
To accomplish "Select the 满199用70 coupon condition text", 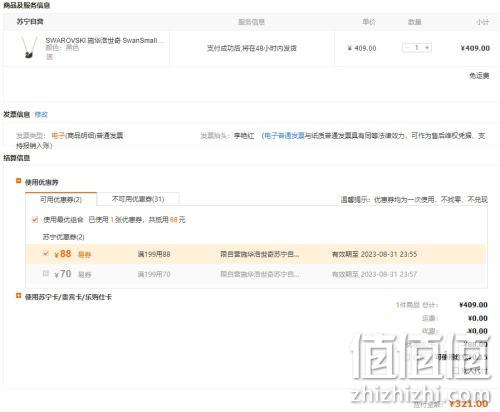I will [154, 274].
